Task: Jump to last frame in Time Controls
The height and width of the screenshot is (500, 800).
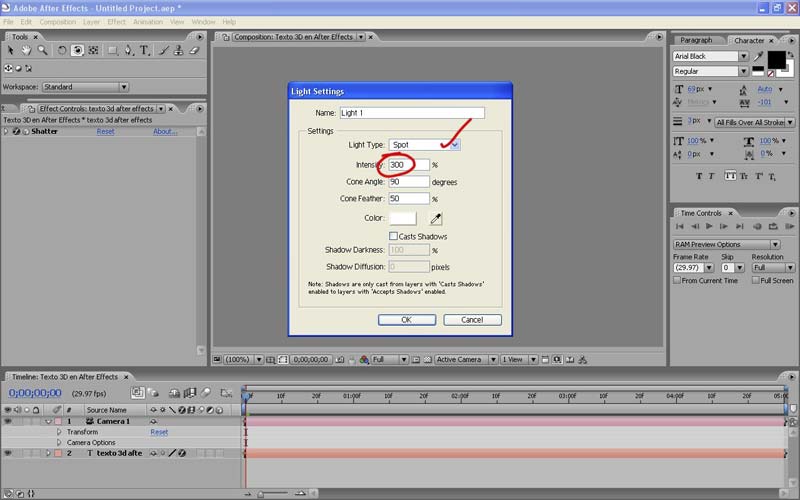Action: (x=740, y=226)
